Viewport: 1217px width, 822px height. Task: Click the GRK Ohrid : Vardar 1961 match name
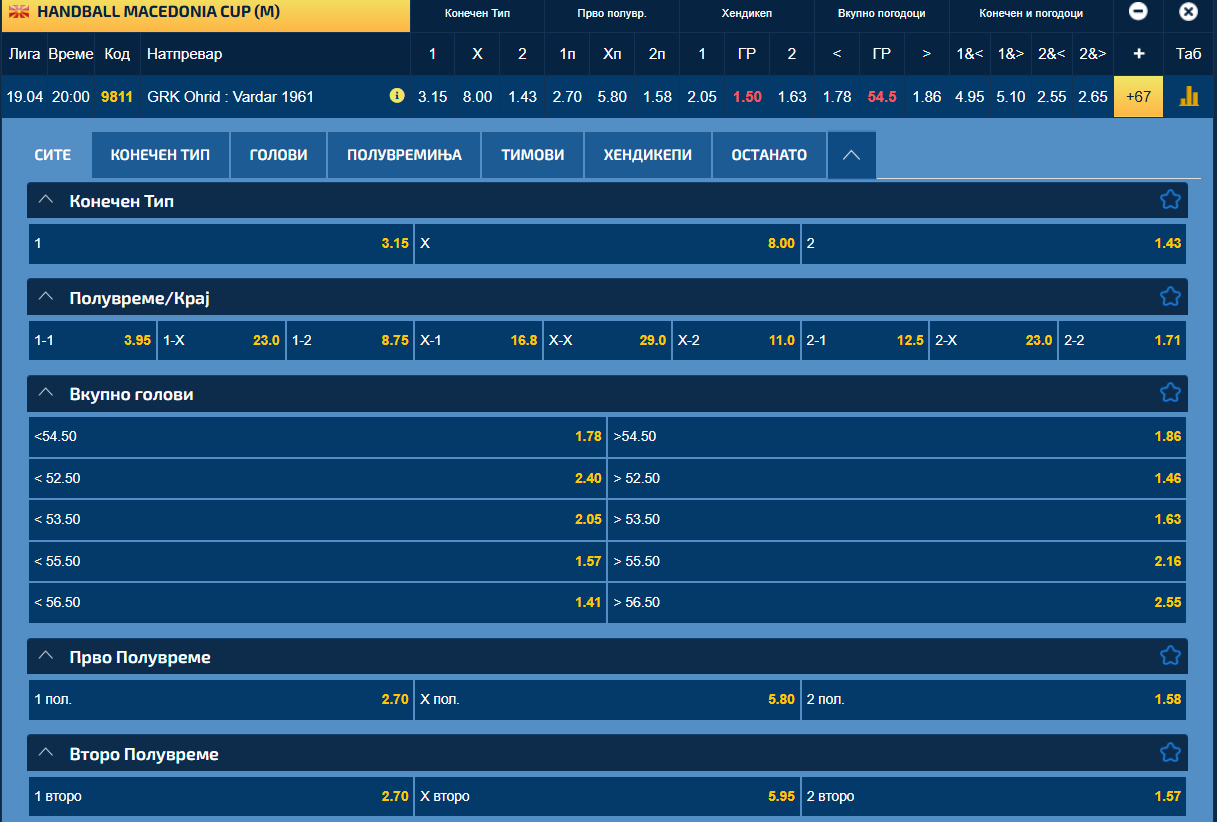[x=230, y=97]
